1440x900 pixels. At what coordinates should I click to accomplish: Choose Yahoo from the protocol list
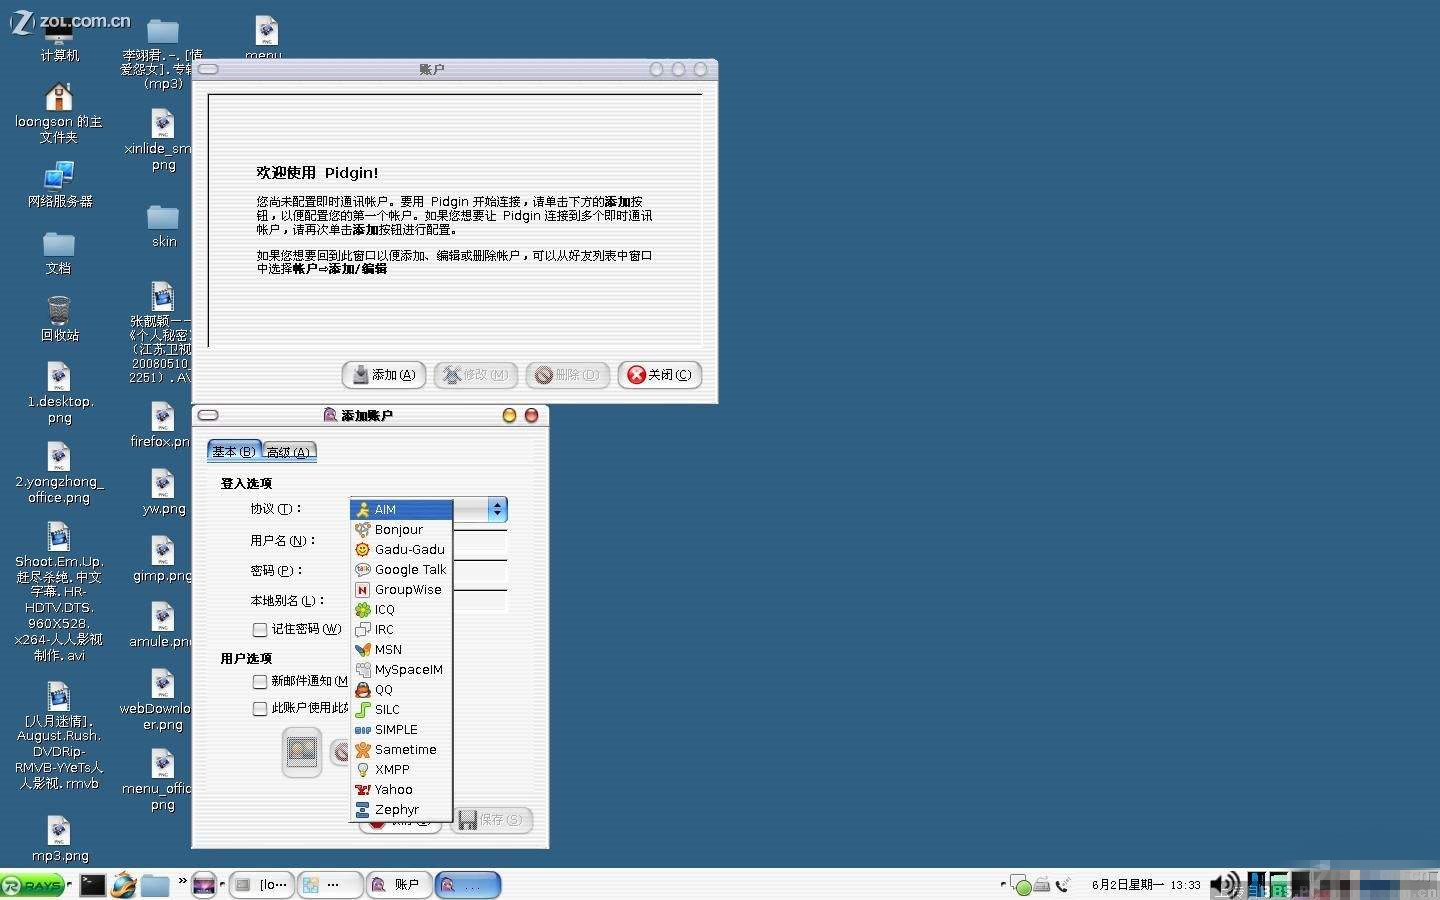click(401, 790)
